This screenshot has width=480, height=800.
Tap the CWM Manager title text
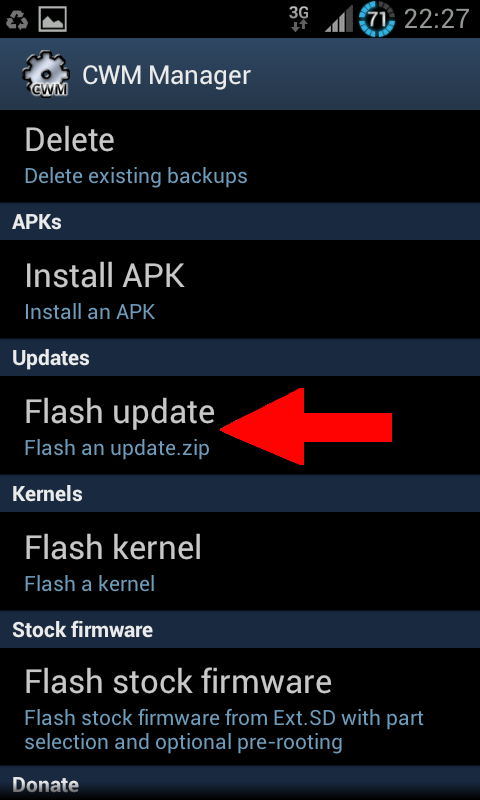(166, 76)
